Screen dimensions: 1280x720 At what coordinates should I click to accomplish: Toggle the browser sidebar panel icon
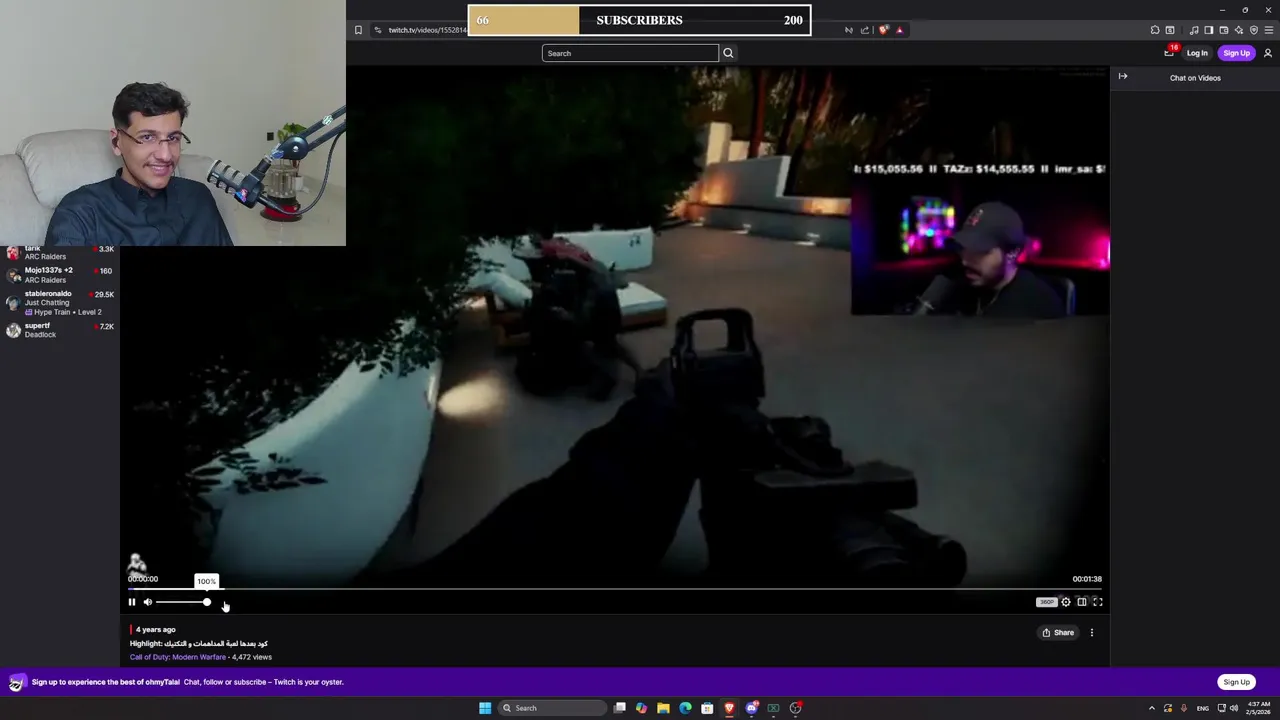click(1209, 30)
